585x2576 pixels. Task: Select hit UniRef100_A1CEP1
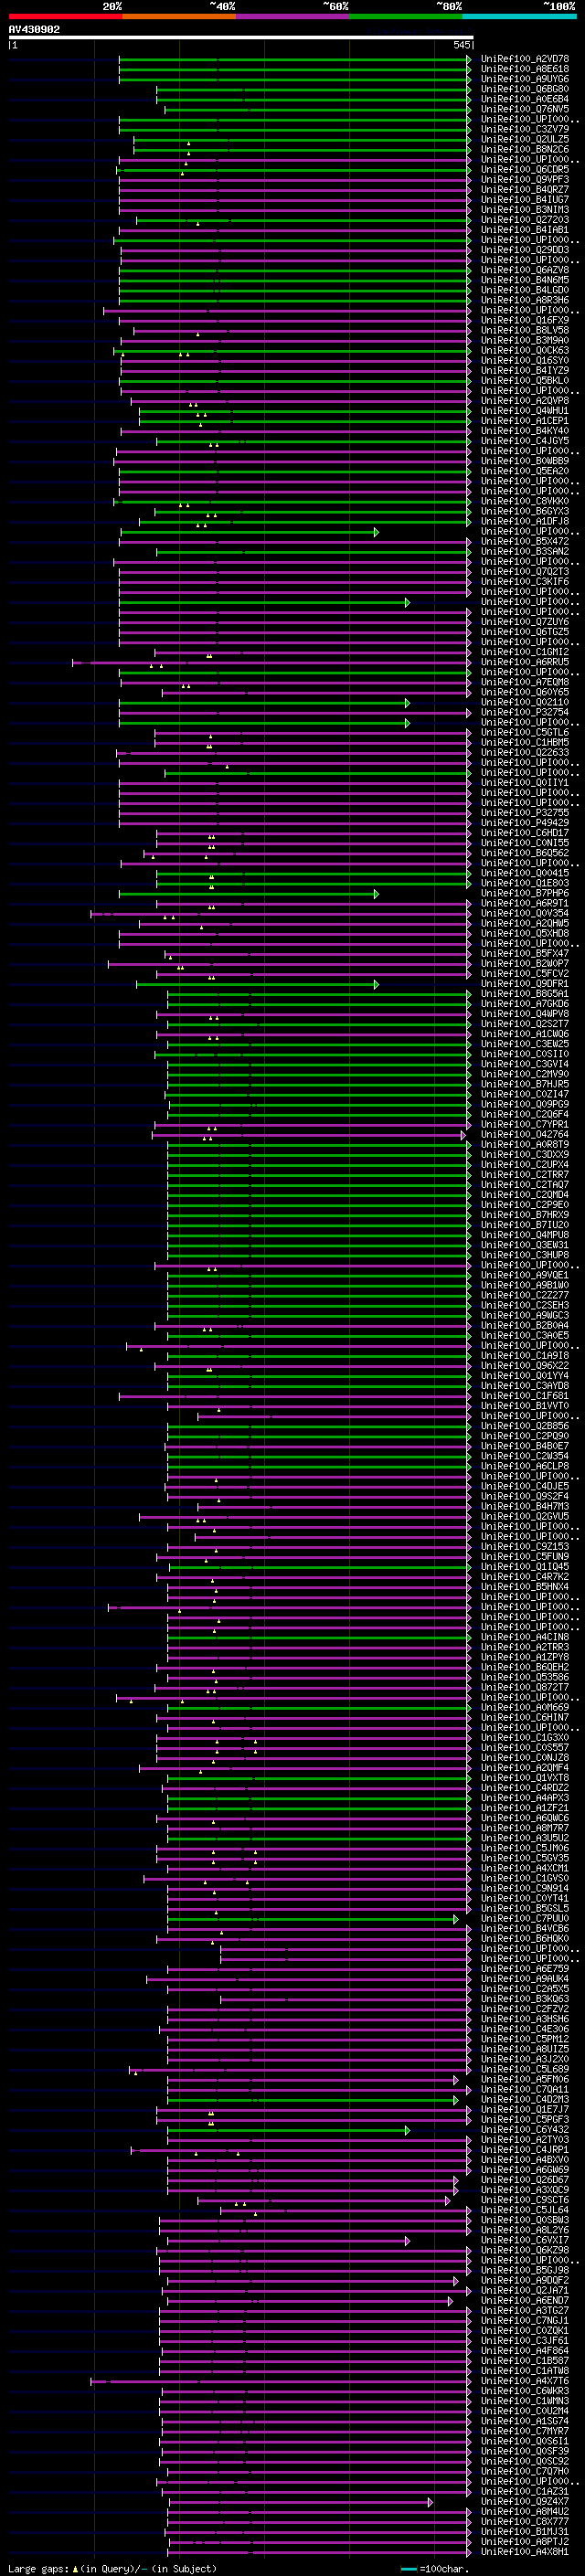pyautogui.click(x=525, y=421)
